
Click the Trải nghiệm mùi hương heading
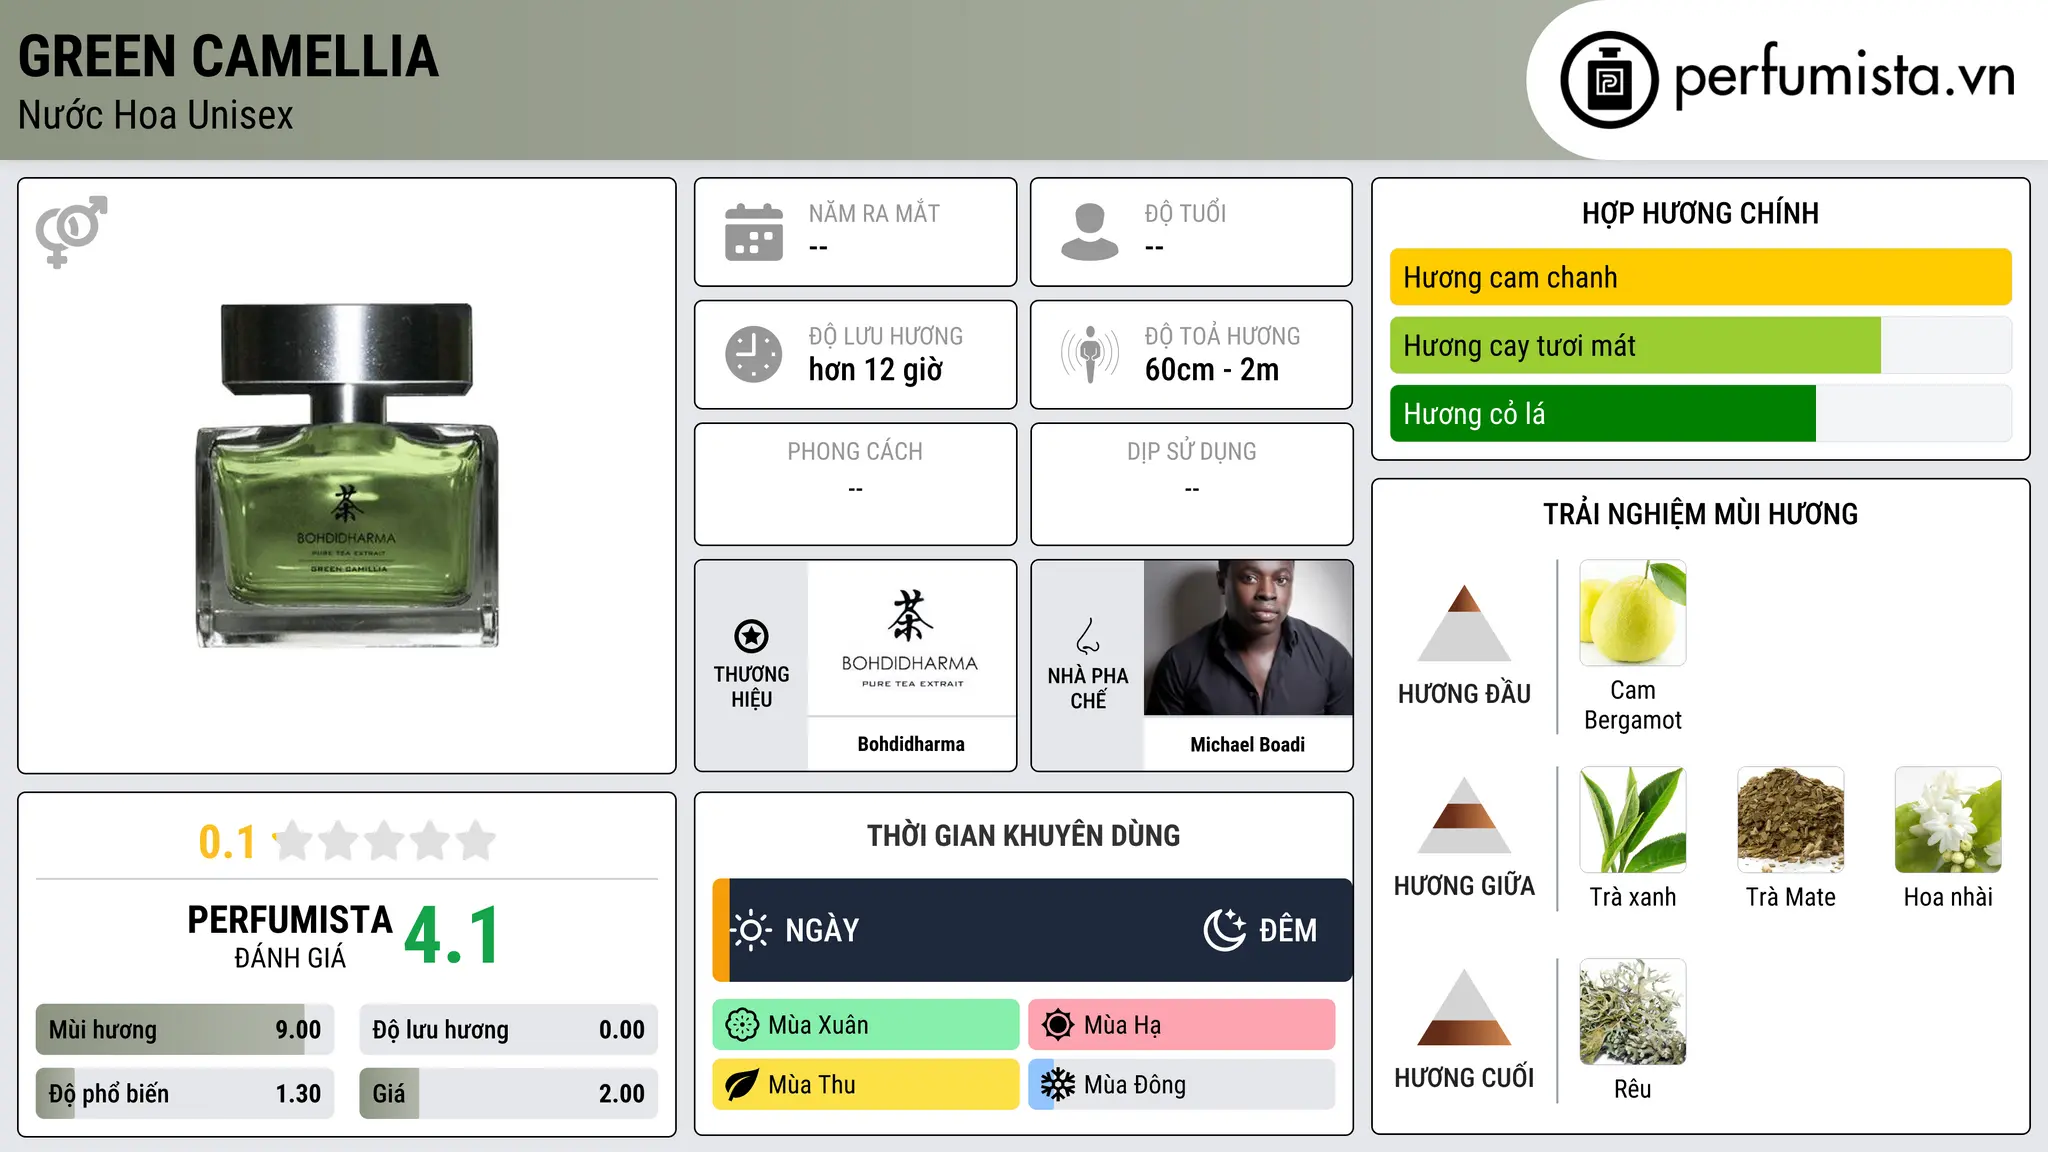1701,514
